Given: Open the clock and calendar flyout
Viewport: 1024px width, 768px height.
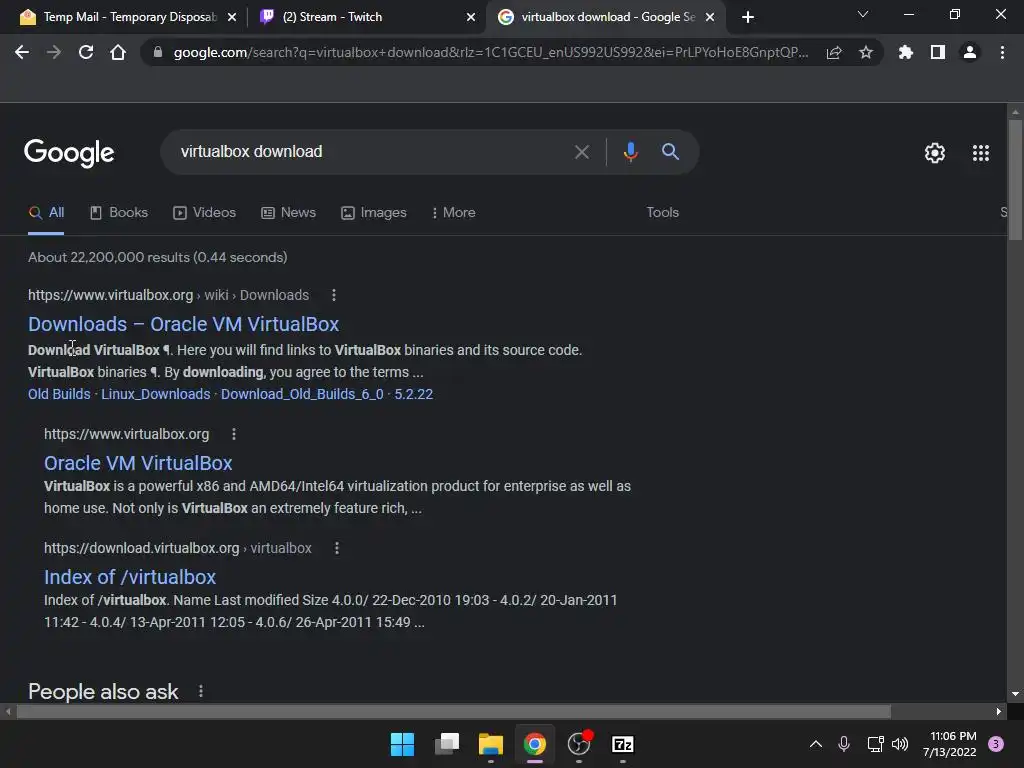Looking at the screenshot, I should 950,744.
